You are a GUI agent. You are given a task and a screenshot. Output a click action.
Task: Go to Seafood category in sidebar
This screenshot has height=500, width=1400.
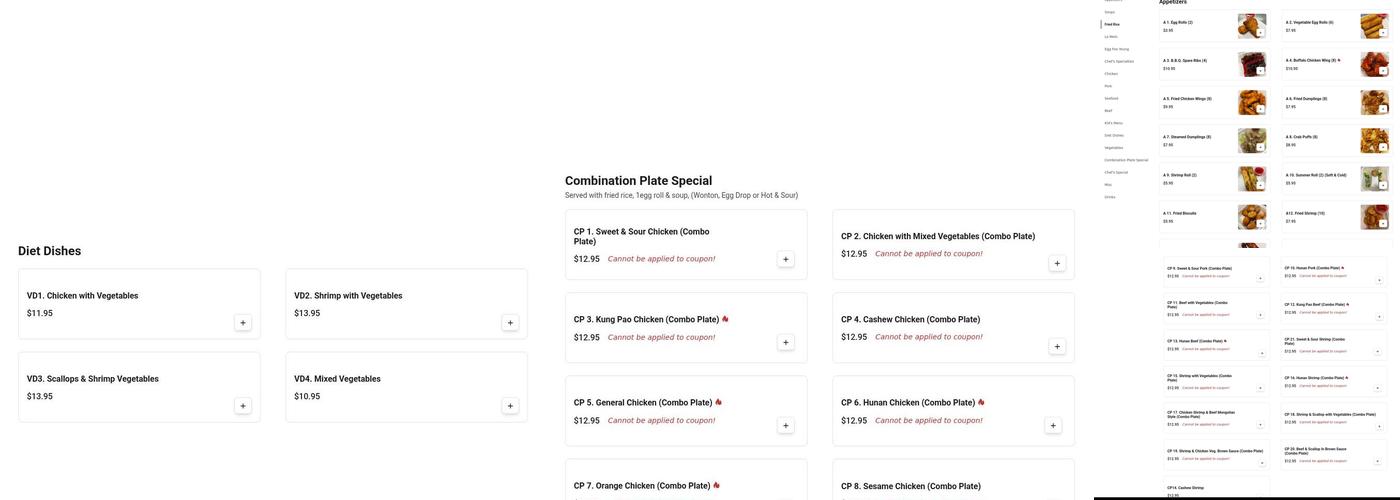1111,98
